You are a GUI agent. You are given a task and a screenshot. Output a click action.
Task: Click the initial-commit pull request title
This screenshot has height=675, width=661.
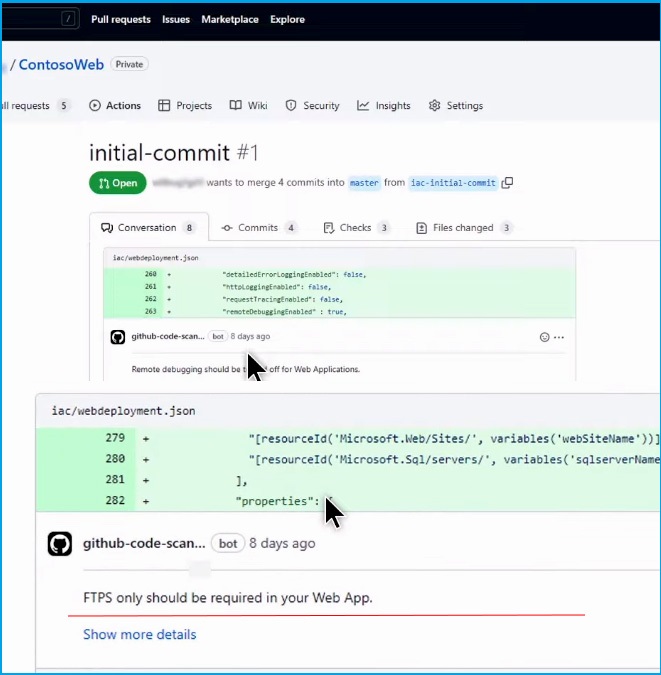(159, 153)
